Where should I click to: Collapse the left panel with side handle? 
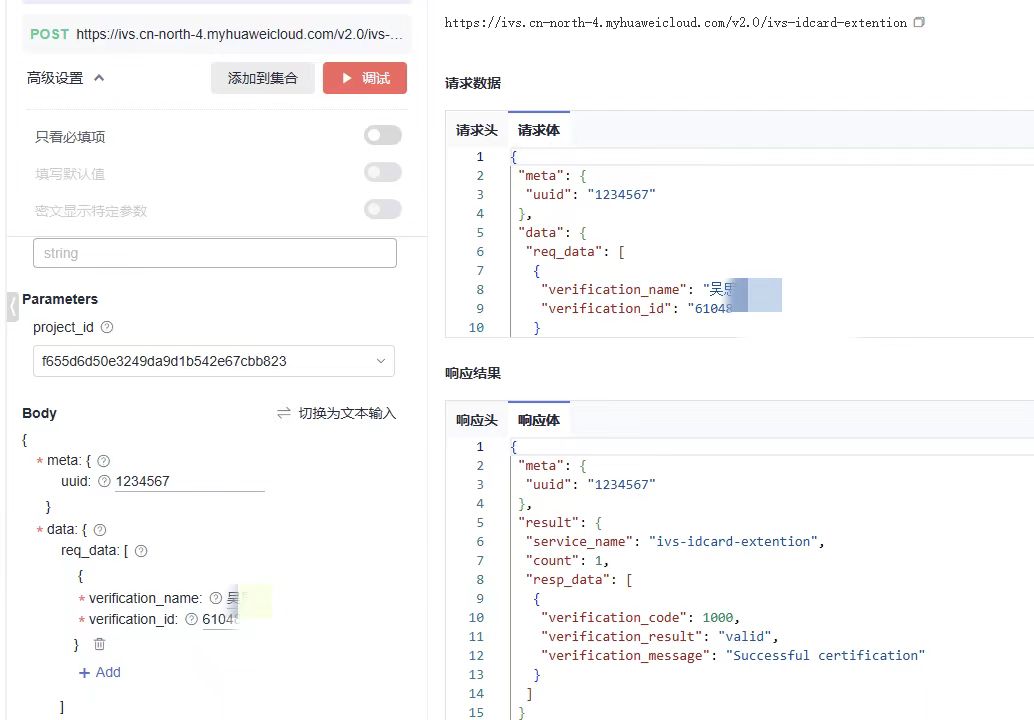[12, 307]
